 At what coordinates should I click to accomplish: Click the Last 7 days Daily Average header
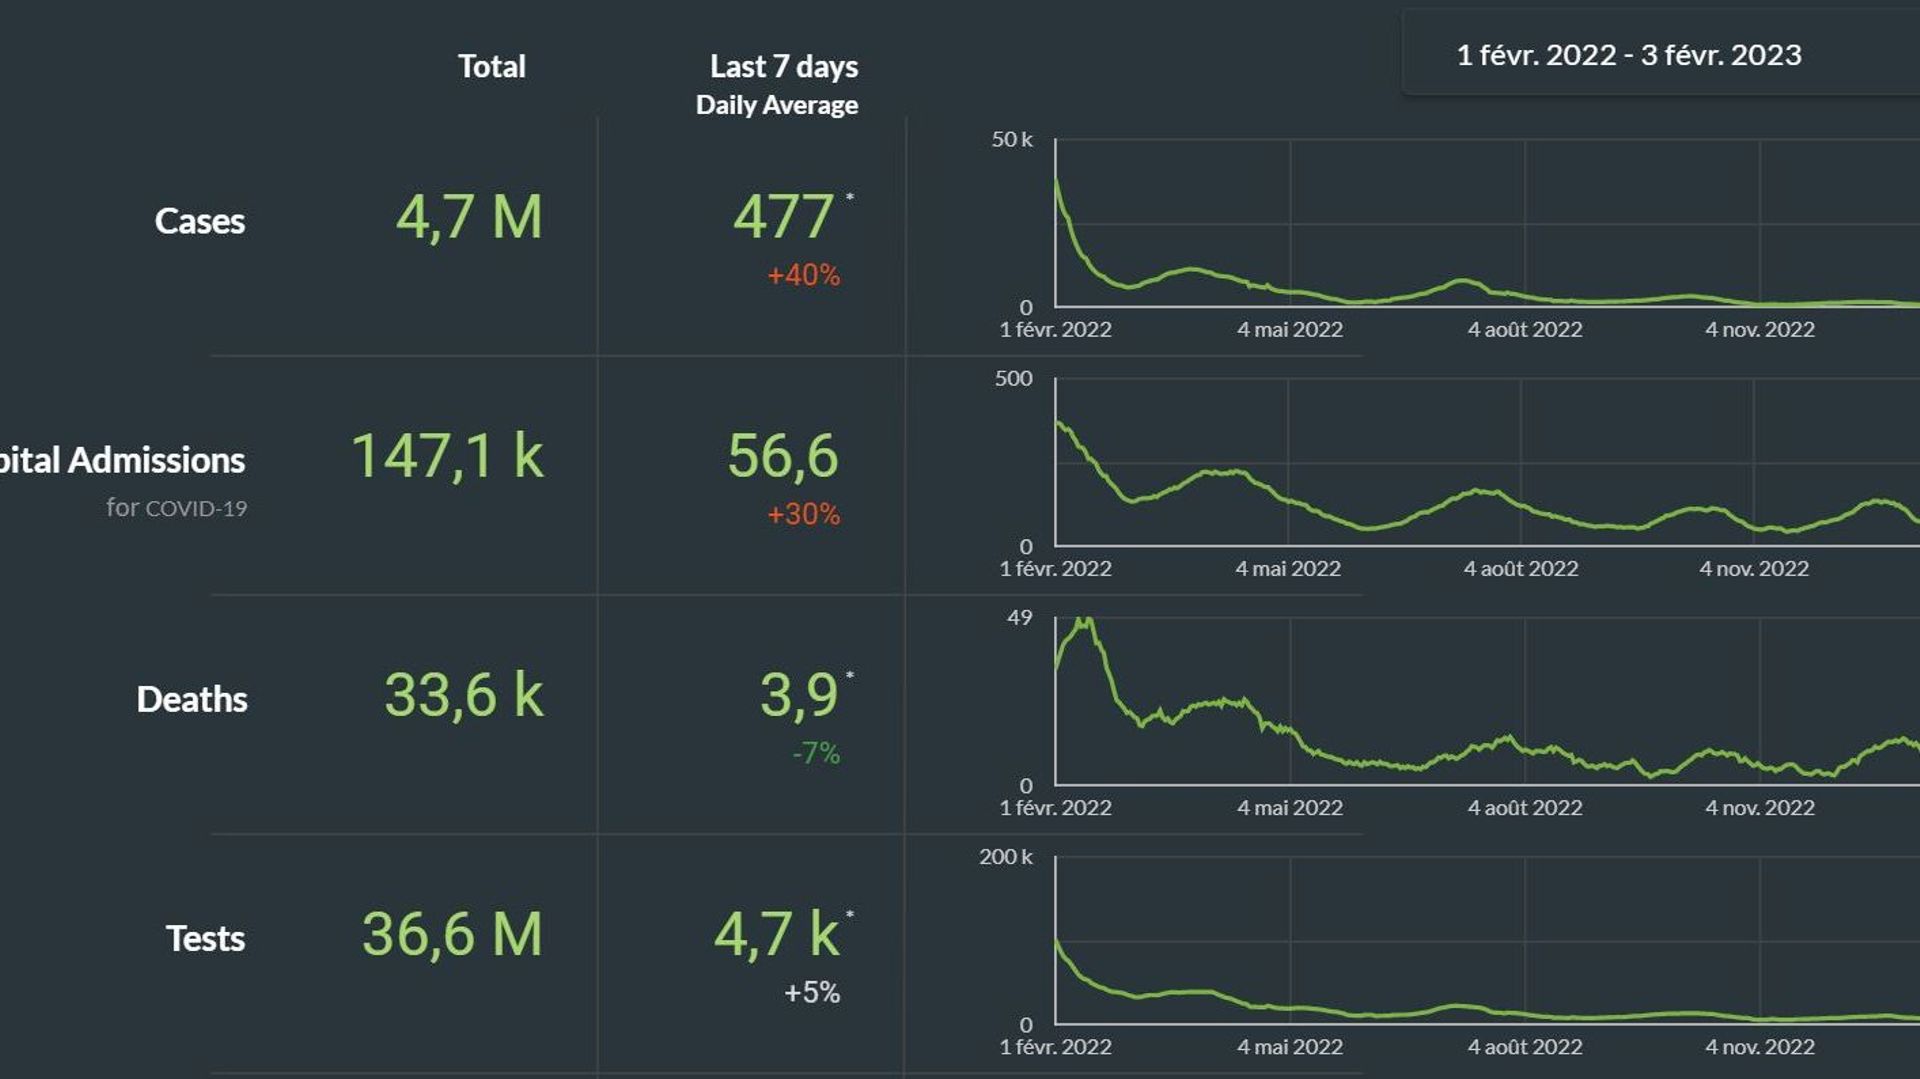tap(778, 84)
